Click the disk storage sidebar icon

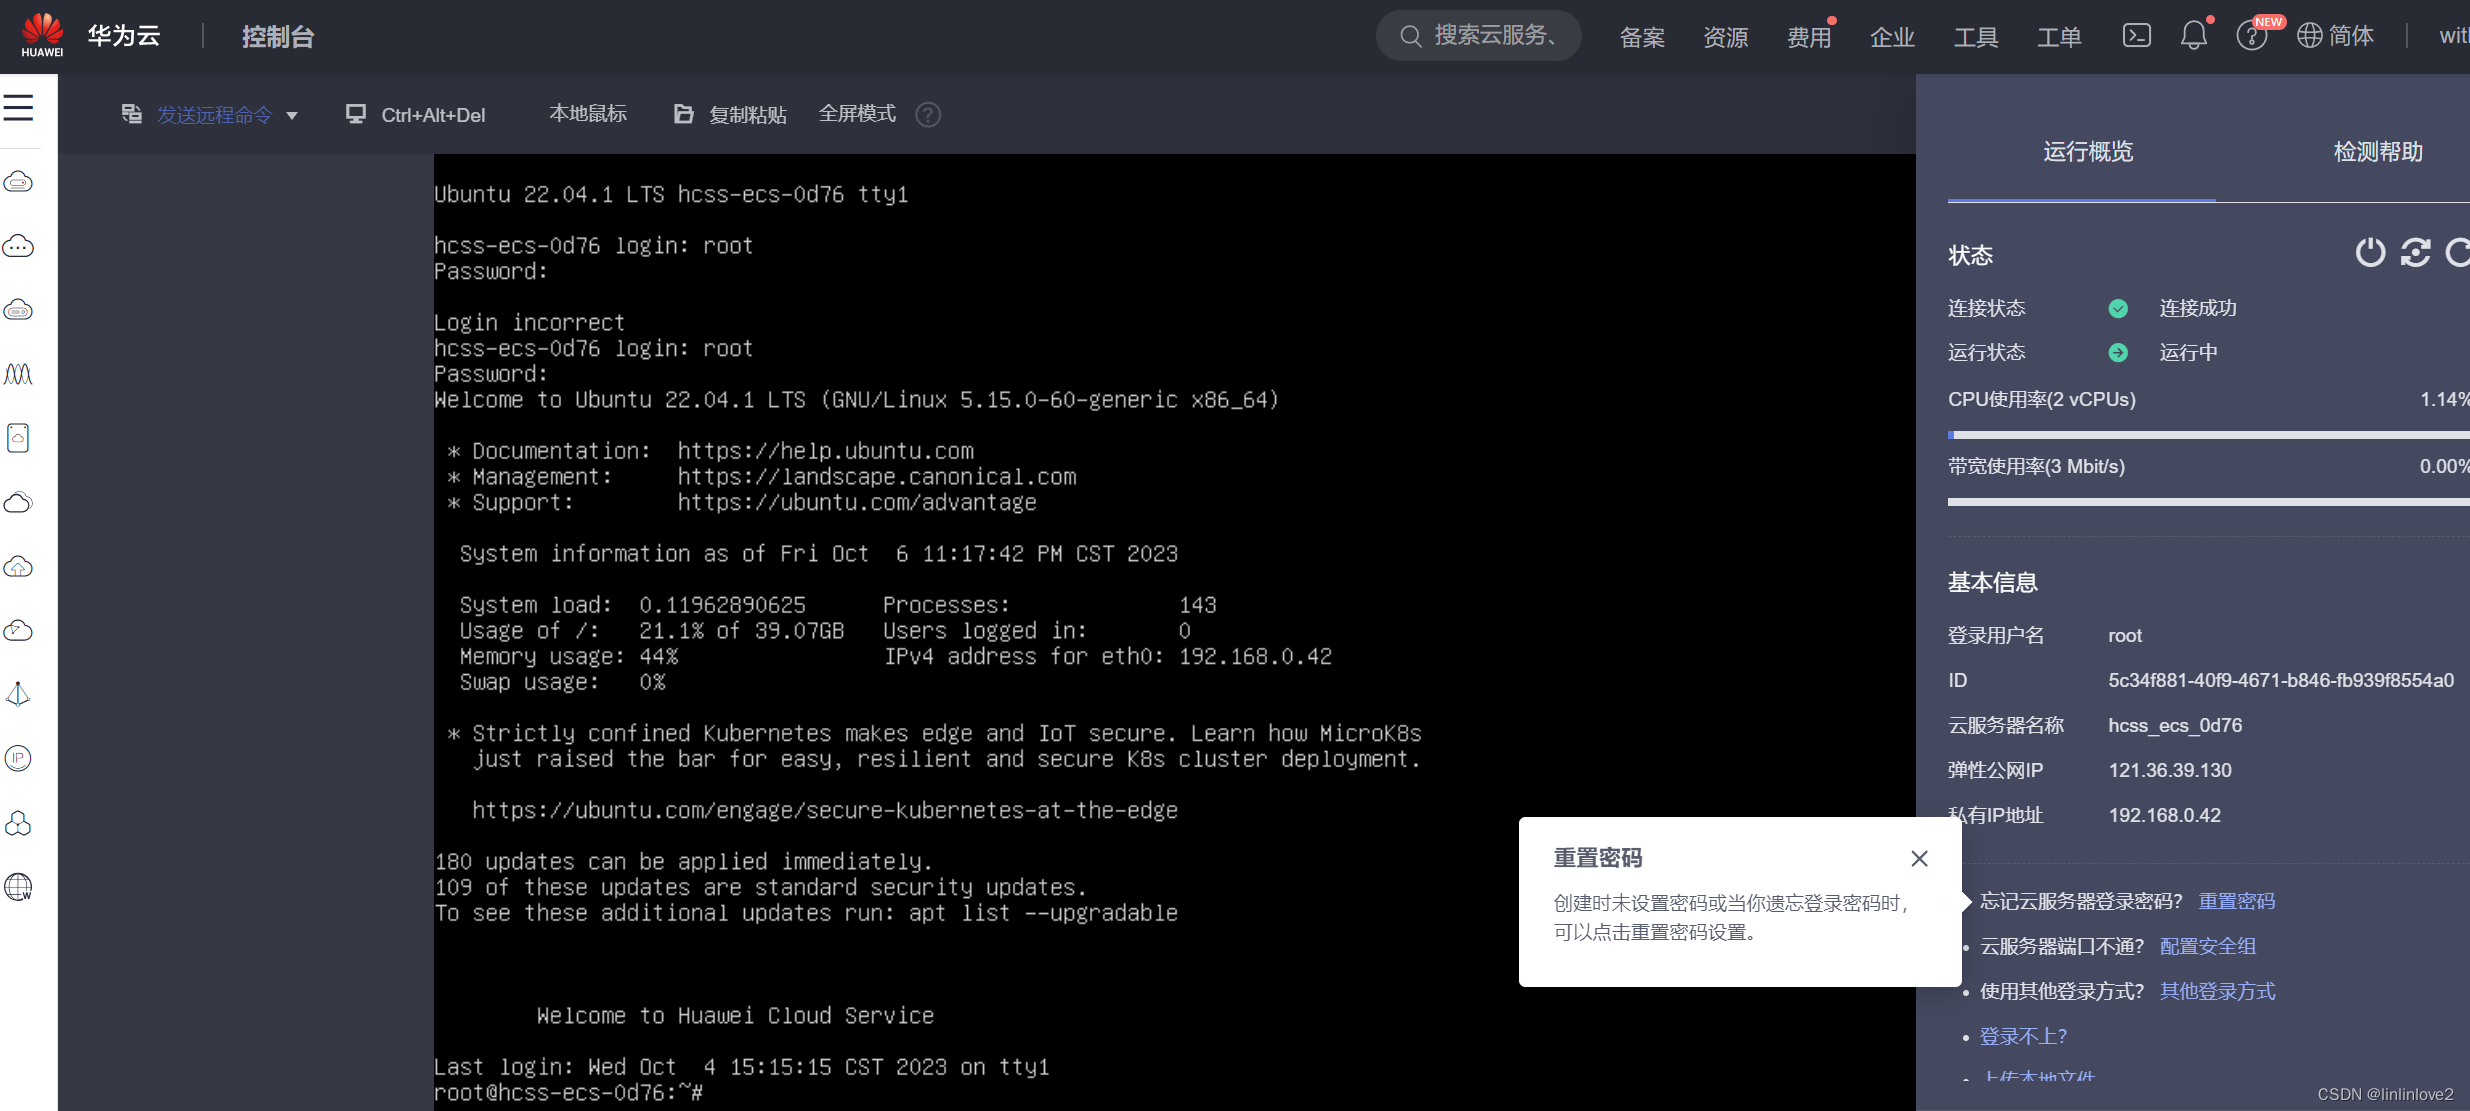(x=18, y=438)
